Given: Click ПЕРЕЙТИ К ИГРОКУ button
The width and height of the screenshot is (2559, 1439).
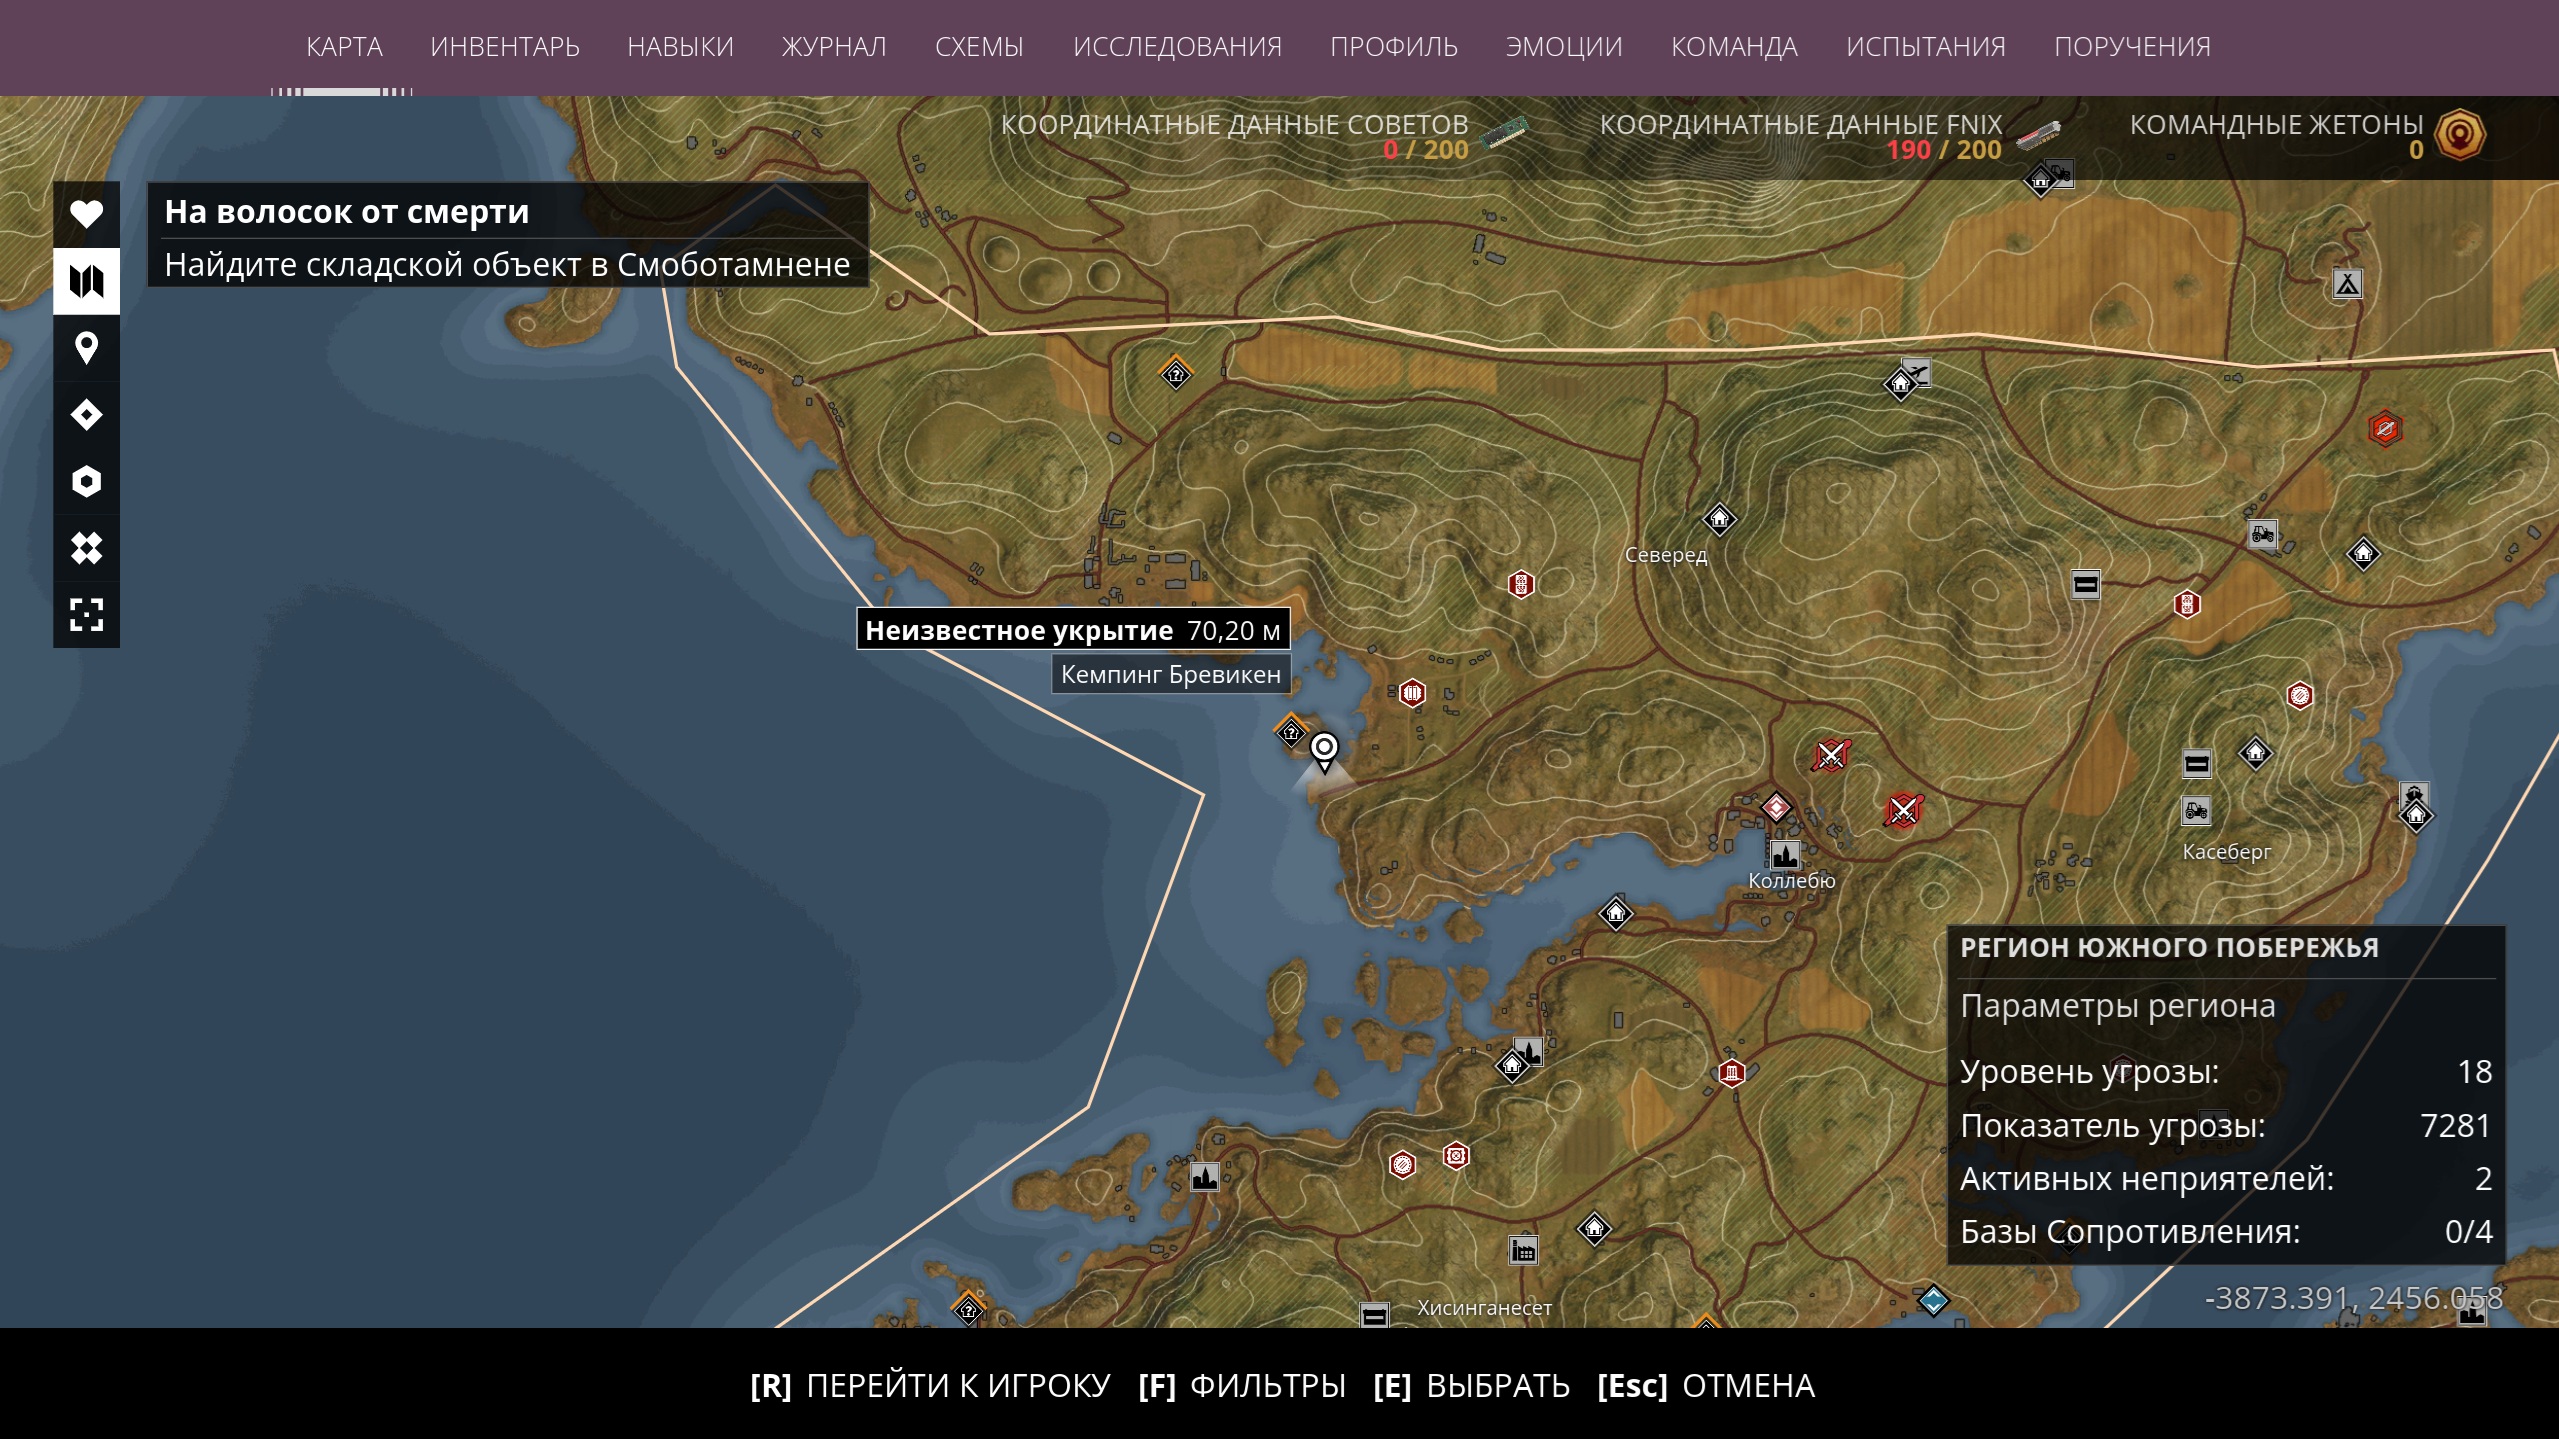Looking at the screenshot, I should (930, 1386).
